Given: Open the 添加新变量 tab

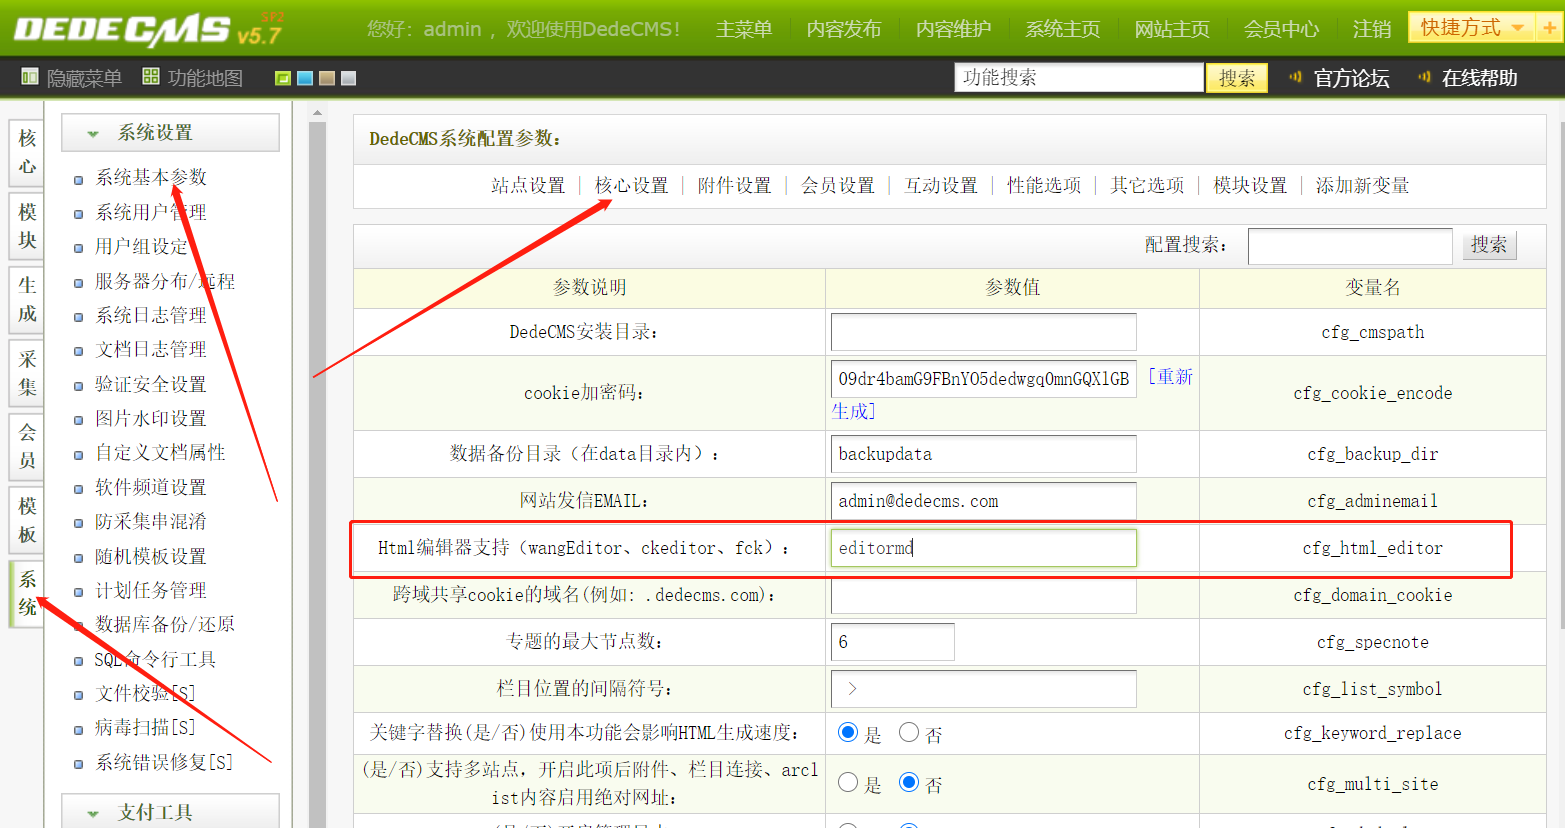Looking at the screenshot, I should point(1362,185).
